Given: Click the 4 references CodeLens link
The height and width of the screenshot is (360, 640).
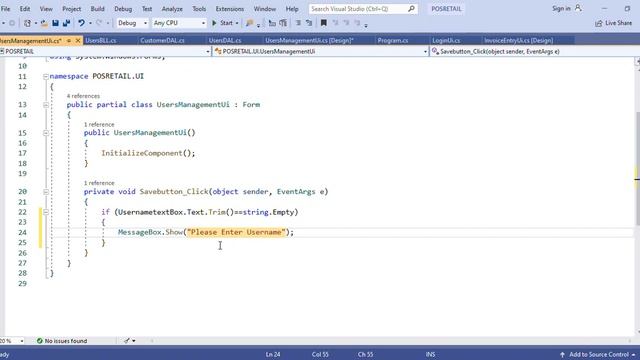Looking at the screenshot, I should pyautogui.click(x=83, y=96).
